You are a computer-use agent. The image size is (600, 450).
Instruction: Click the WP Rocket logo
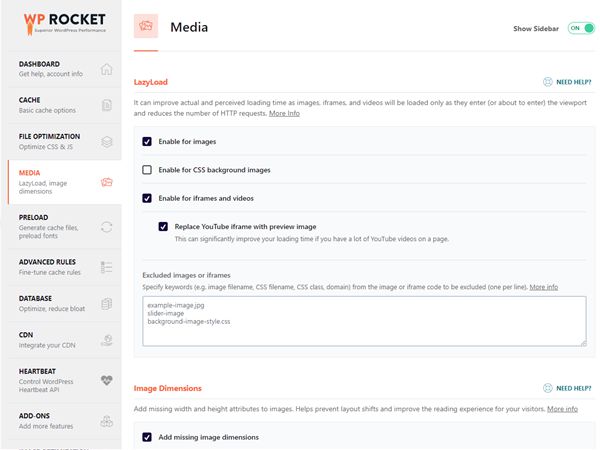(65, 24)
